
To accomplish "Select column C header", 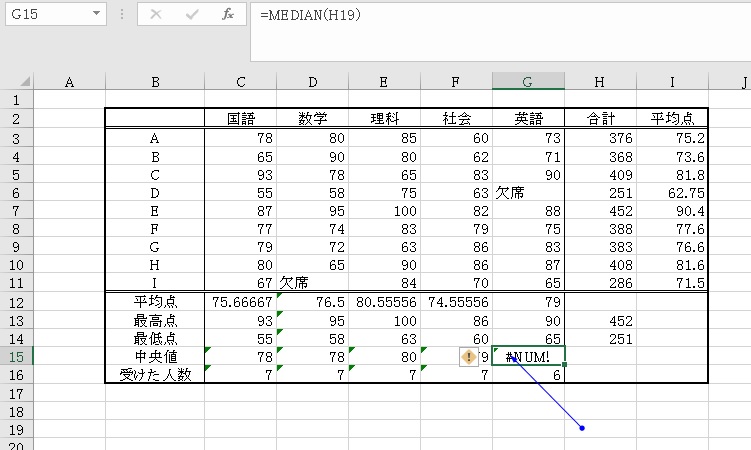I will [x=240, y=82].
